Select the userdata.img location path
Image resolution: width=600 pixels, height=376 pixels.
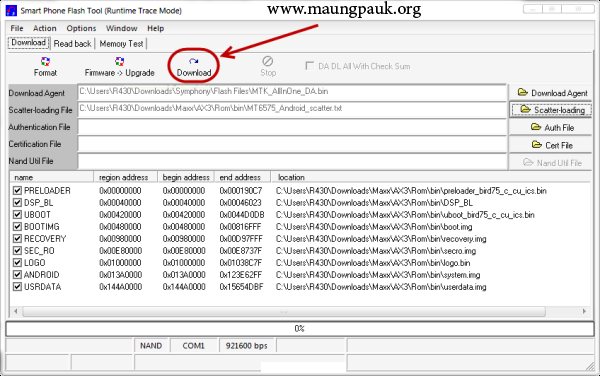[381, 287]
